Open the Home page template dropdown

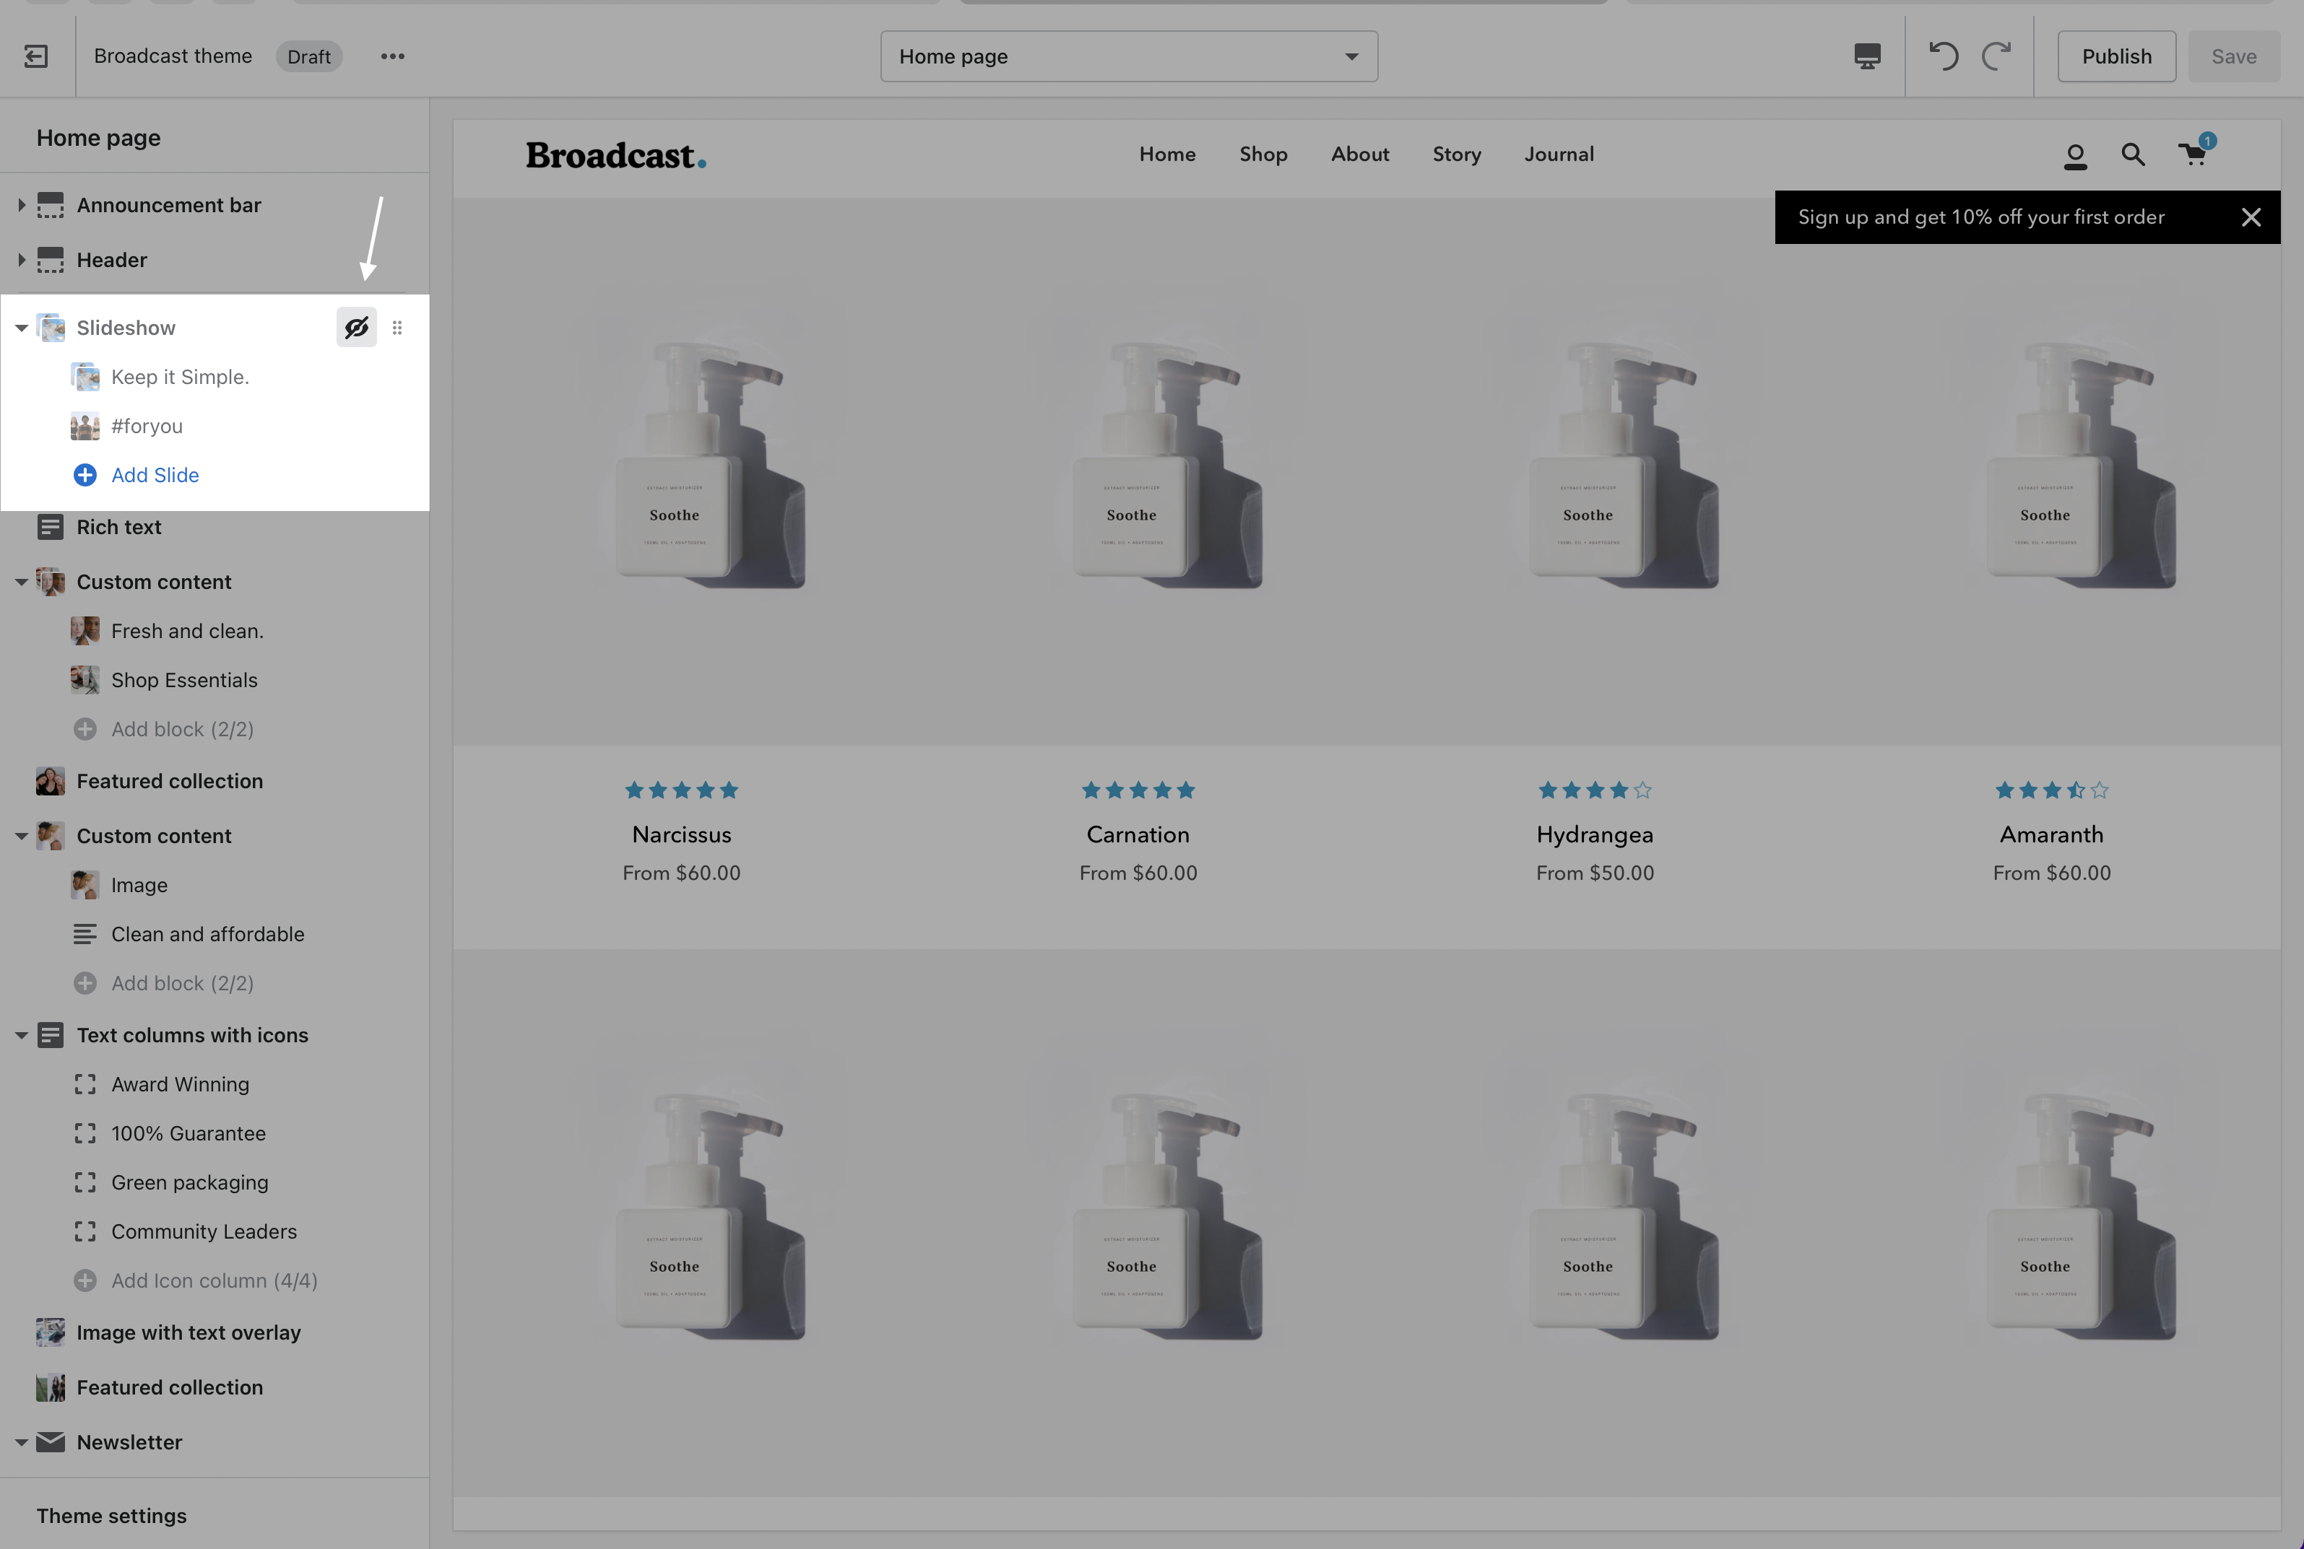pyautogui.click(x=1128, y=56)
